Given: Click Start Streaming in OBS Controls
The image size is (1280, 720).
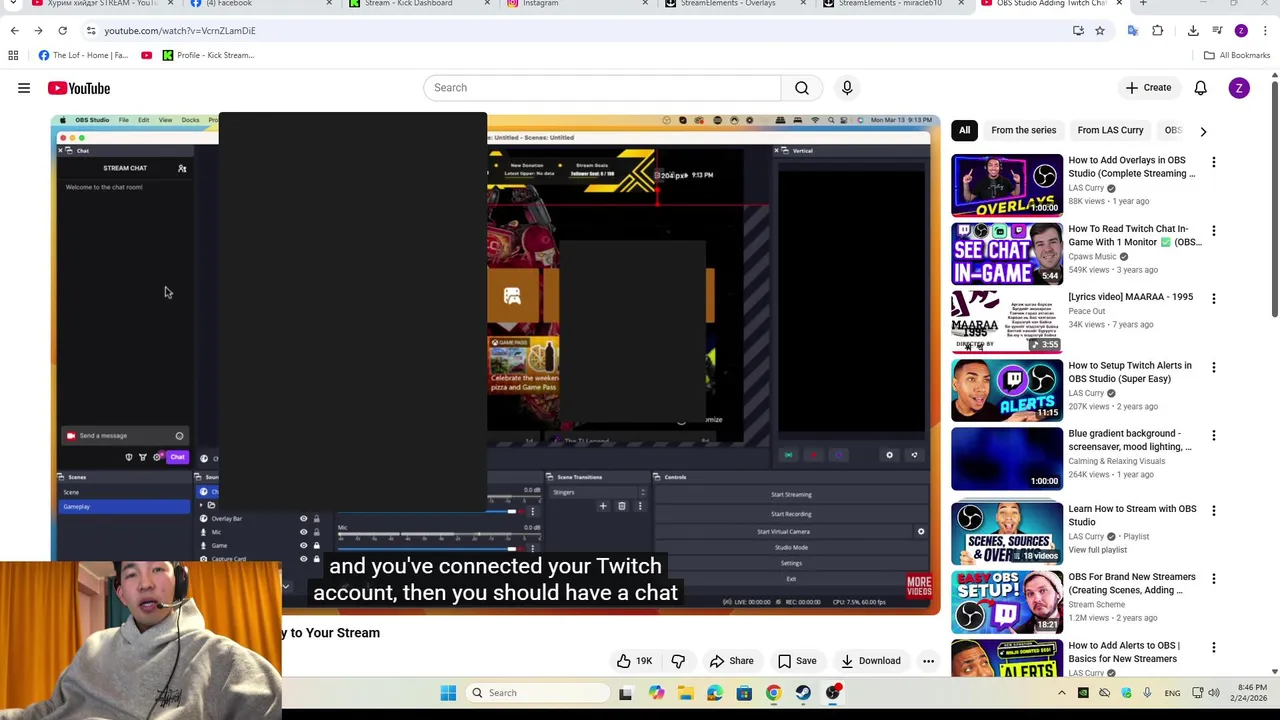Looking at the screenshot, I should pos(791,495).
